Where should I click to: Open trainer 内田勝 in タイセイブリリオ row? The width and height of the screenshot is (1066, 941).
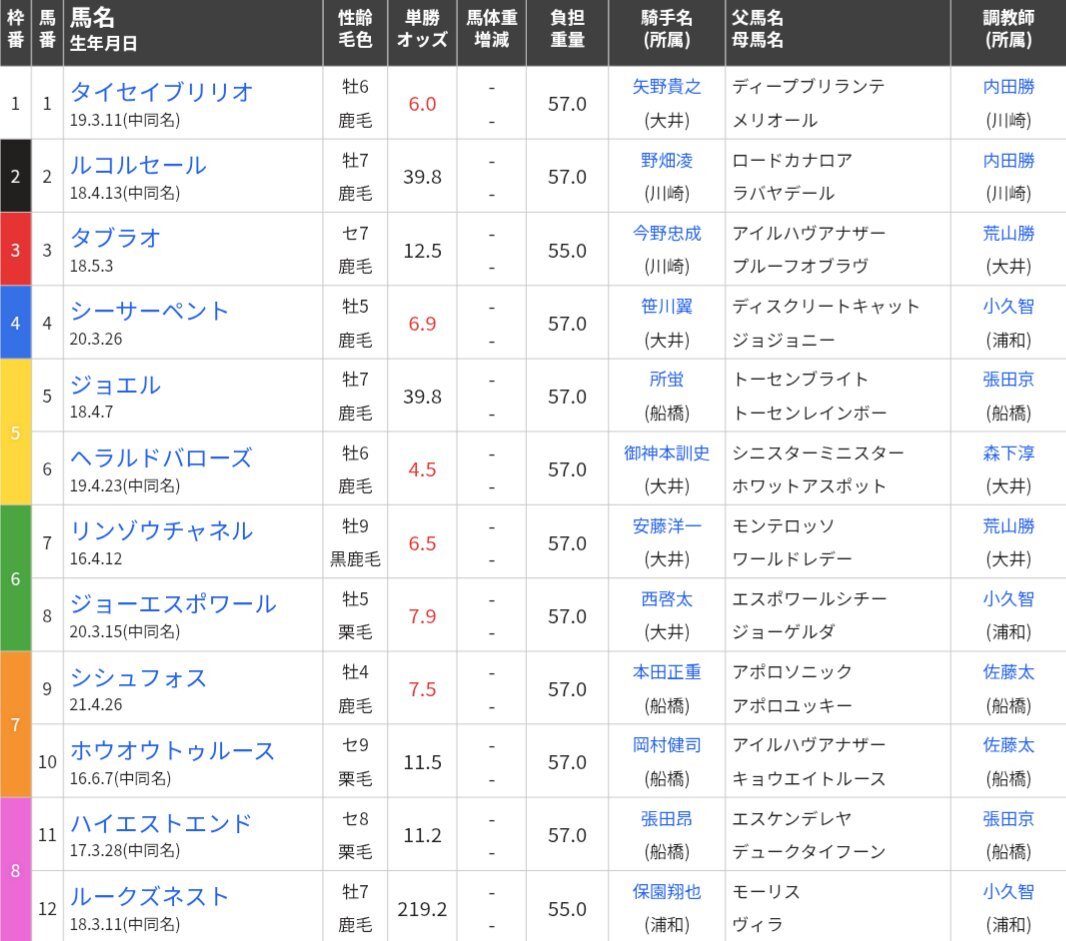(1008, 86)
